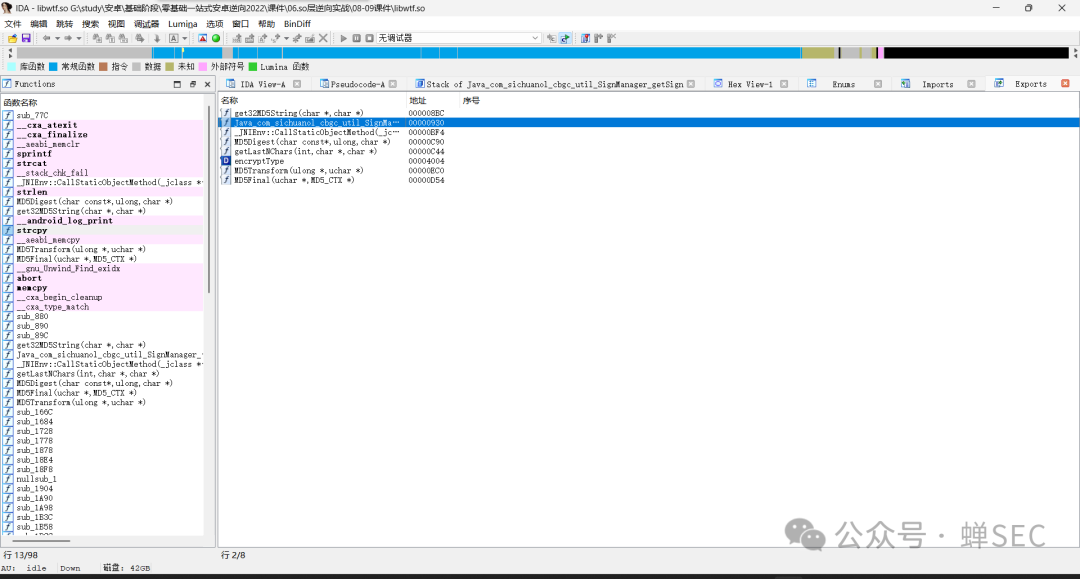1080x579 pixels.
Task: Click the text search 'A' toolbar icon
Action: (174, 39)
